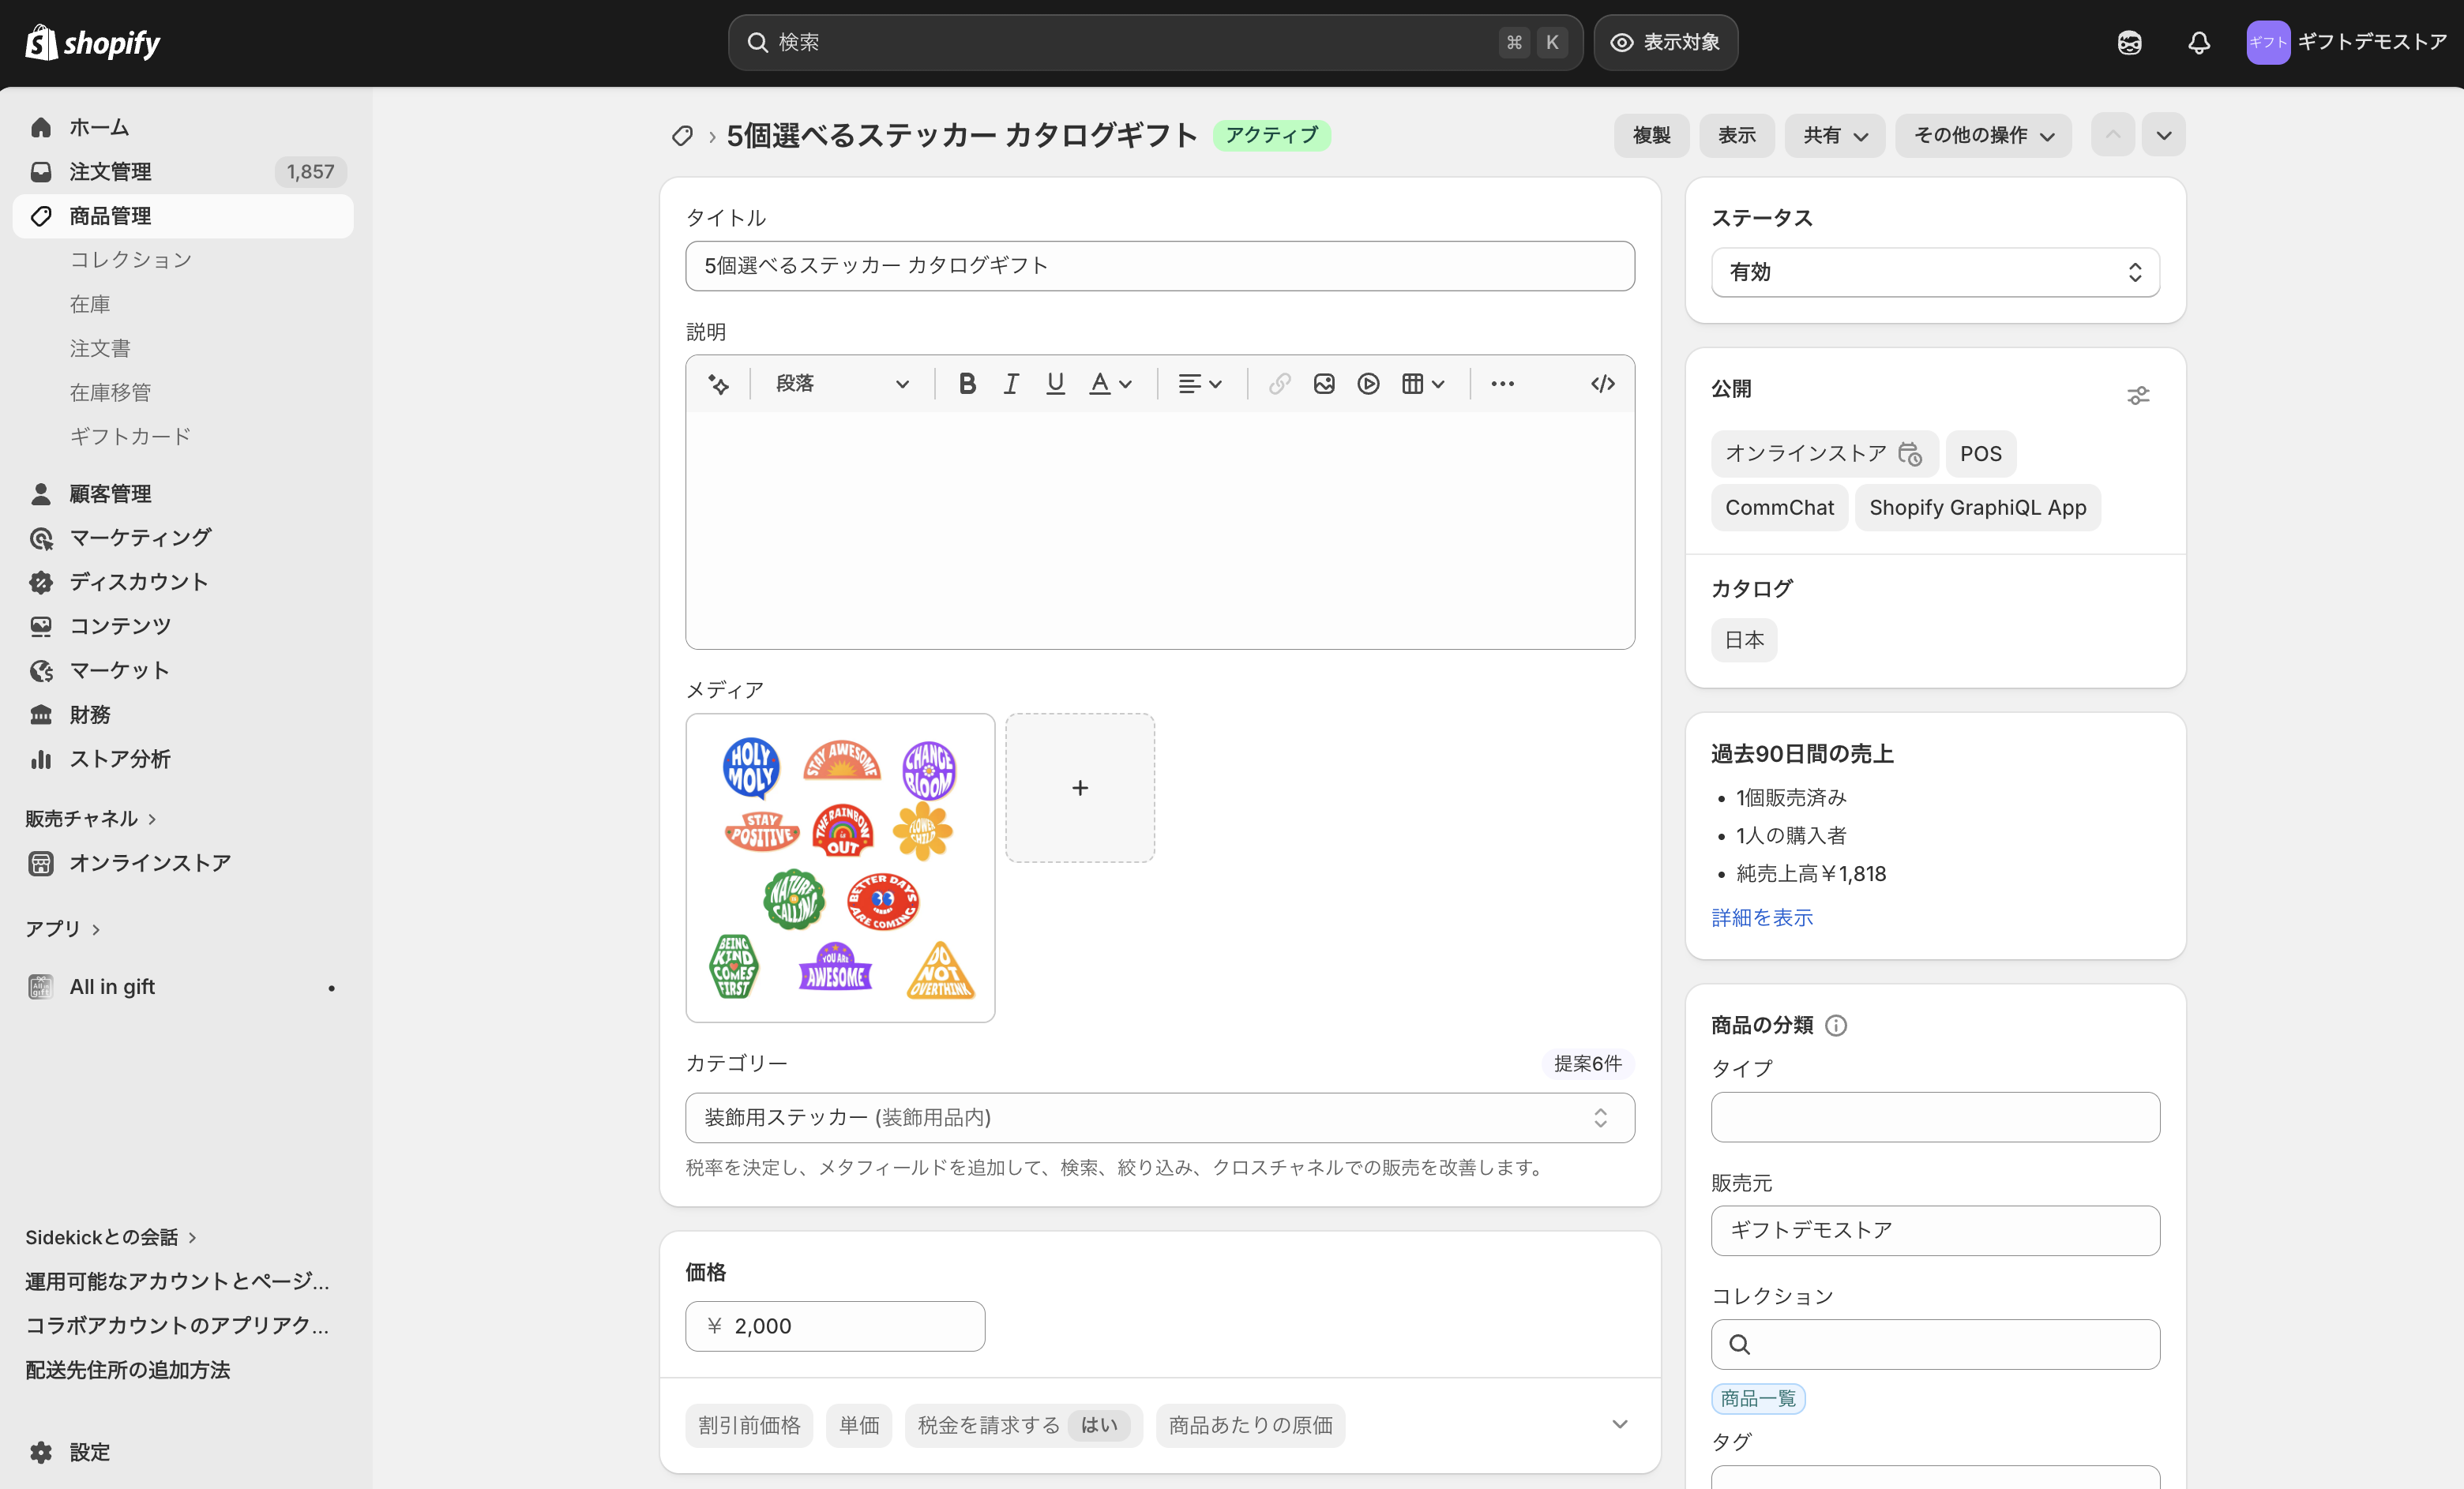
Task: Open the AI text generation sparkle icon
Action: 718,384
